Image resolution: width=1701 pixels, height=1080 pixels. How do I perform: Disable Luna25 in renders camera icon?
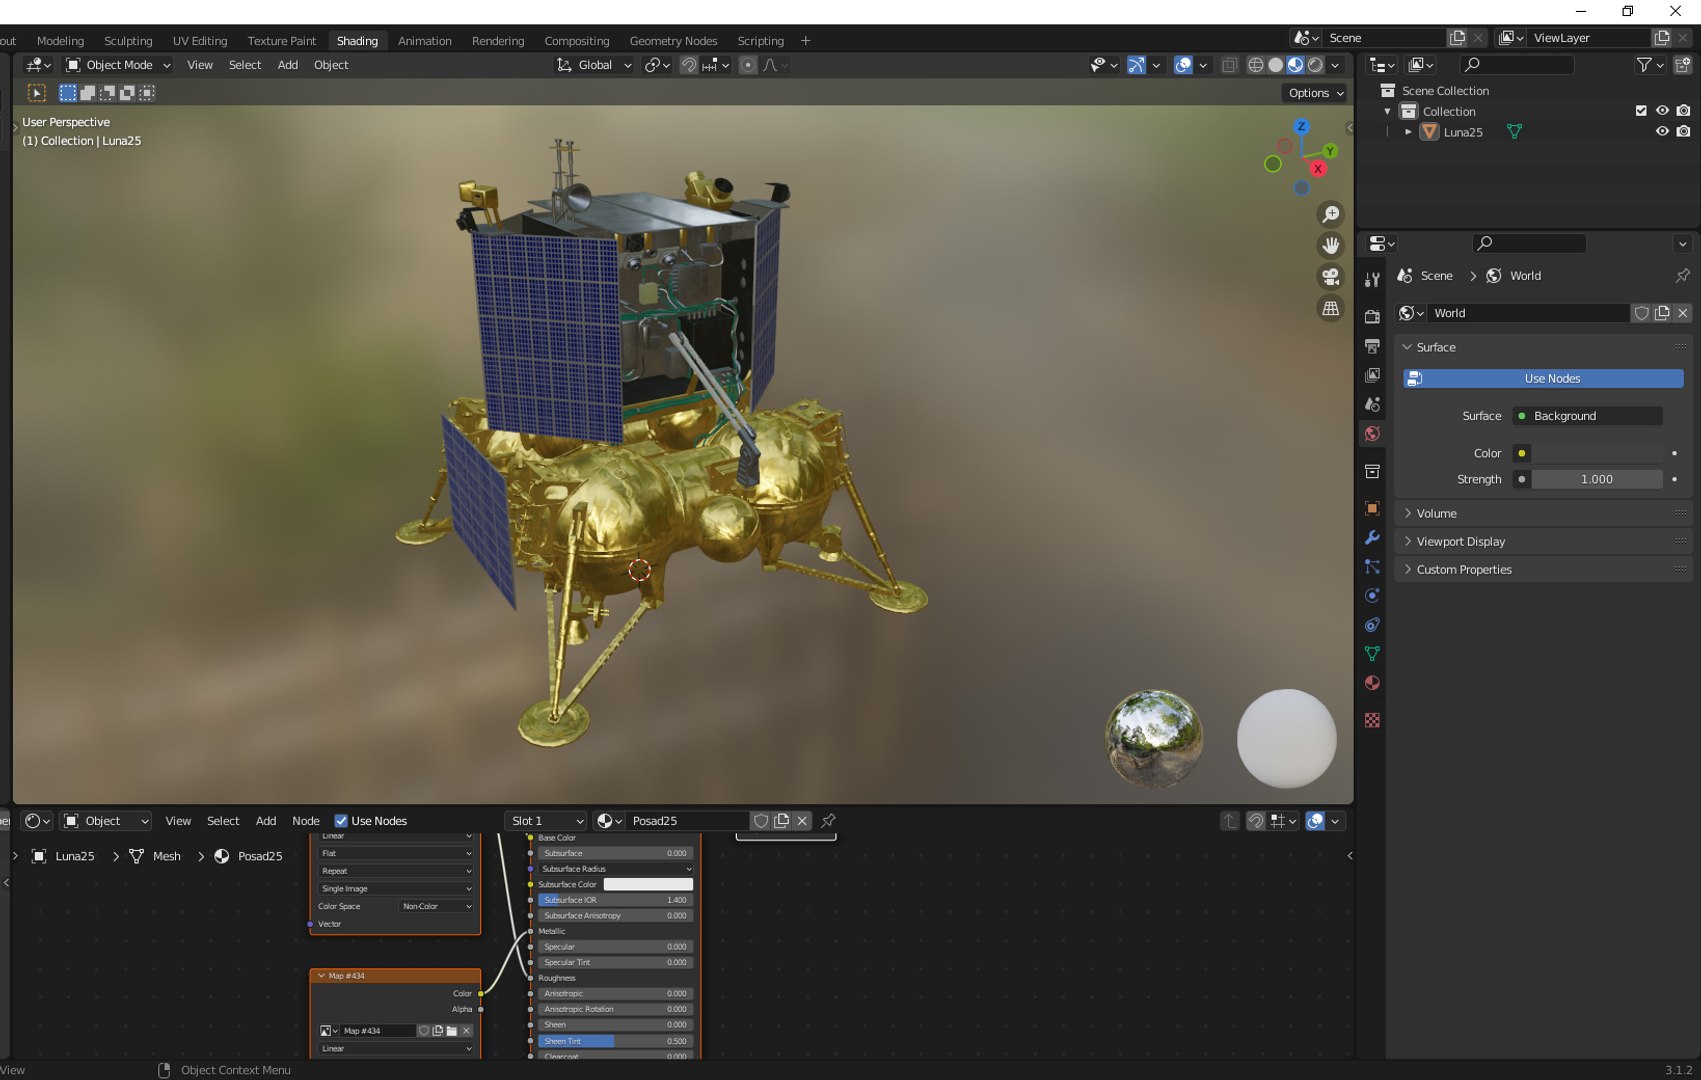pyautogui.click(x=1683, y=132)
